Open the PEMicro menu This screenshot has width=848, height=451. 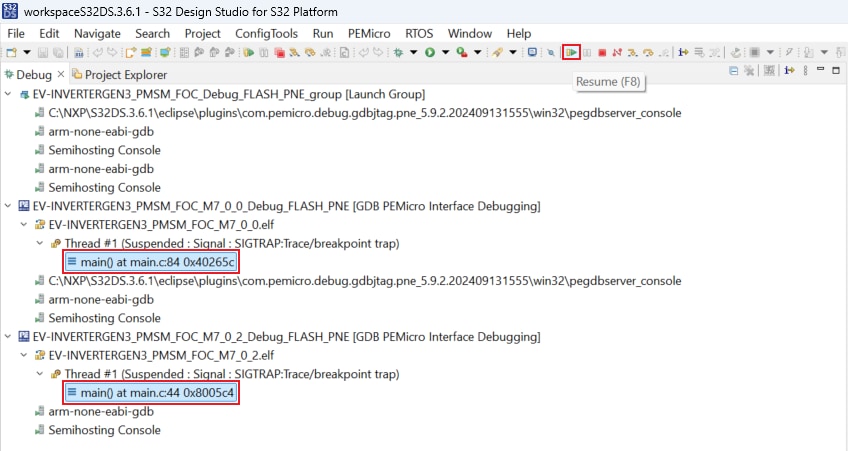[369, 33]
